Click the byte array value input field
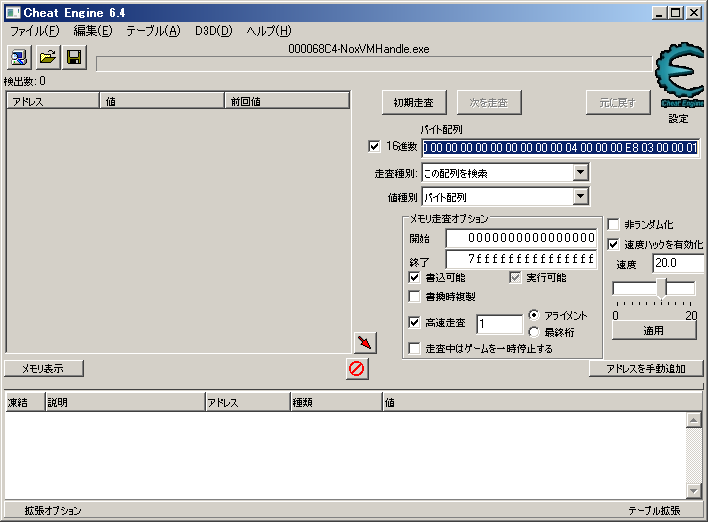Image resolution: width=708 pixels, height=522 pixels. [x=561, y=148]
